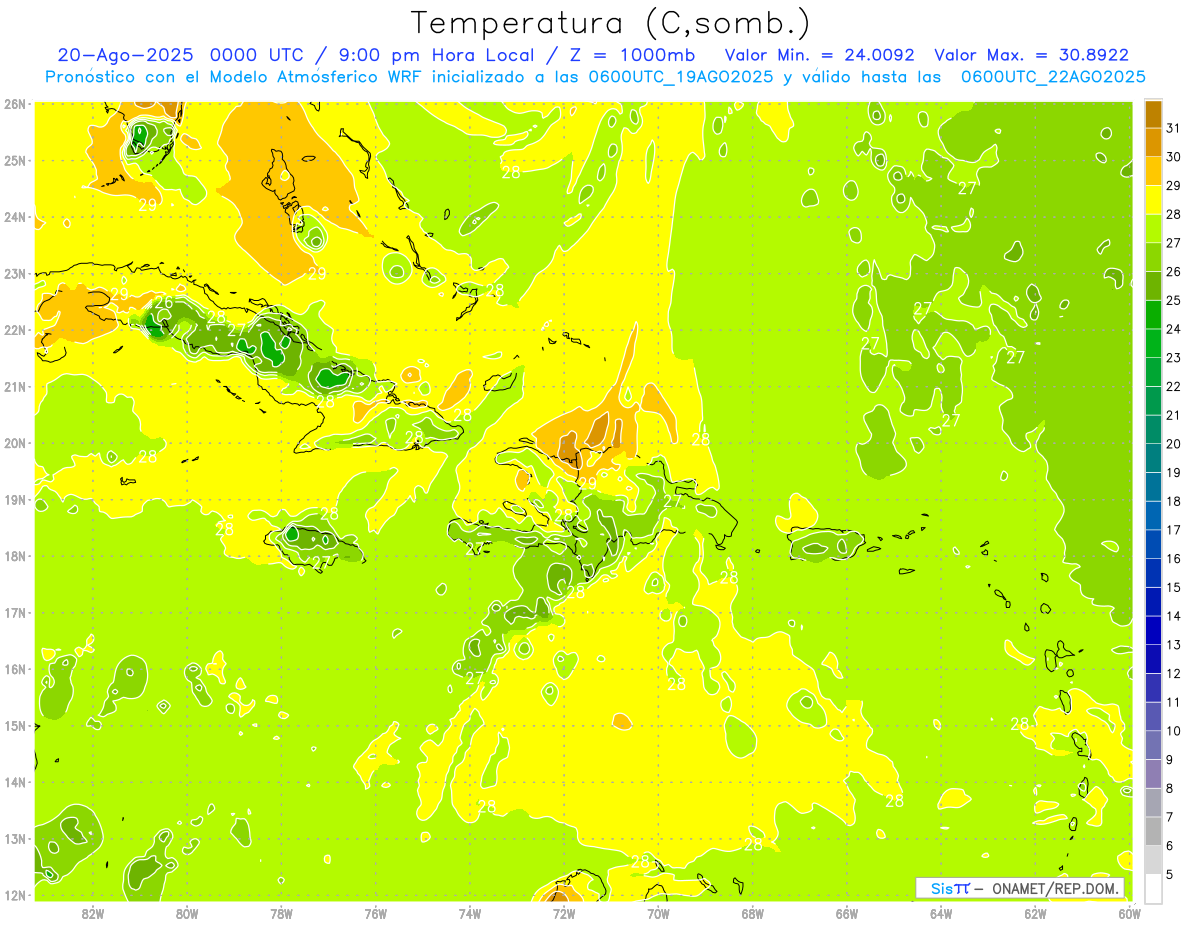Viewport: 1200px width, 927px height.
Task: Pick the yellow swatch between 28 and 29
Action: coord(1153,200)
